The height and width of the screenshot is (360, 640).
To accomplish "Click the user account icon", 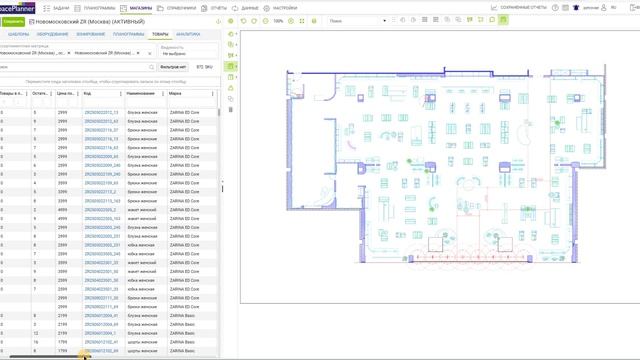I will (x=604, y=8).
